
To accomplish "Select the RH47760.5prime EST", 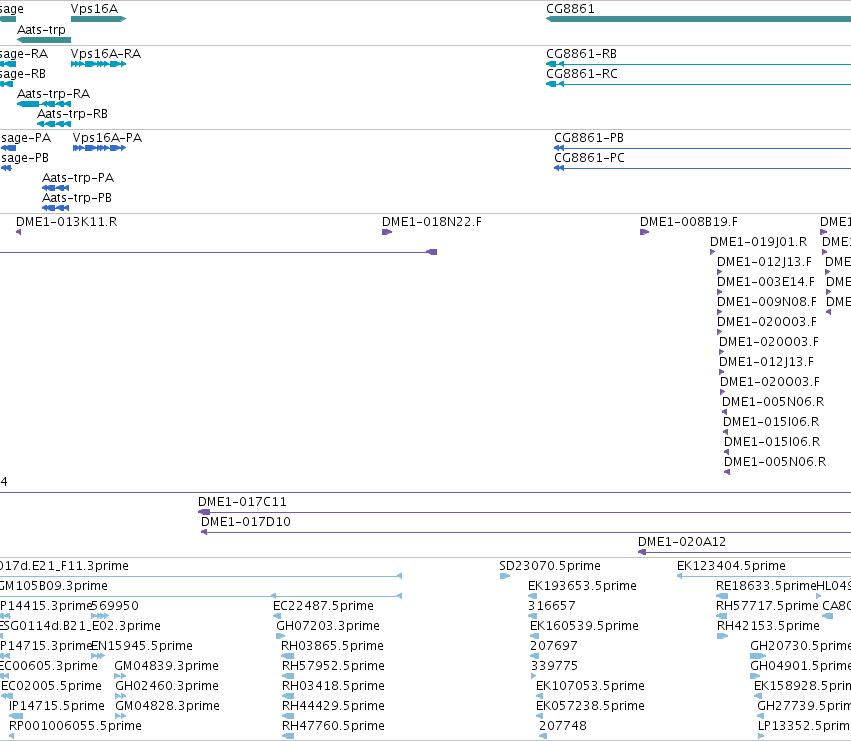I will click(333, 727).
